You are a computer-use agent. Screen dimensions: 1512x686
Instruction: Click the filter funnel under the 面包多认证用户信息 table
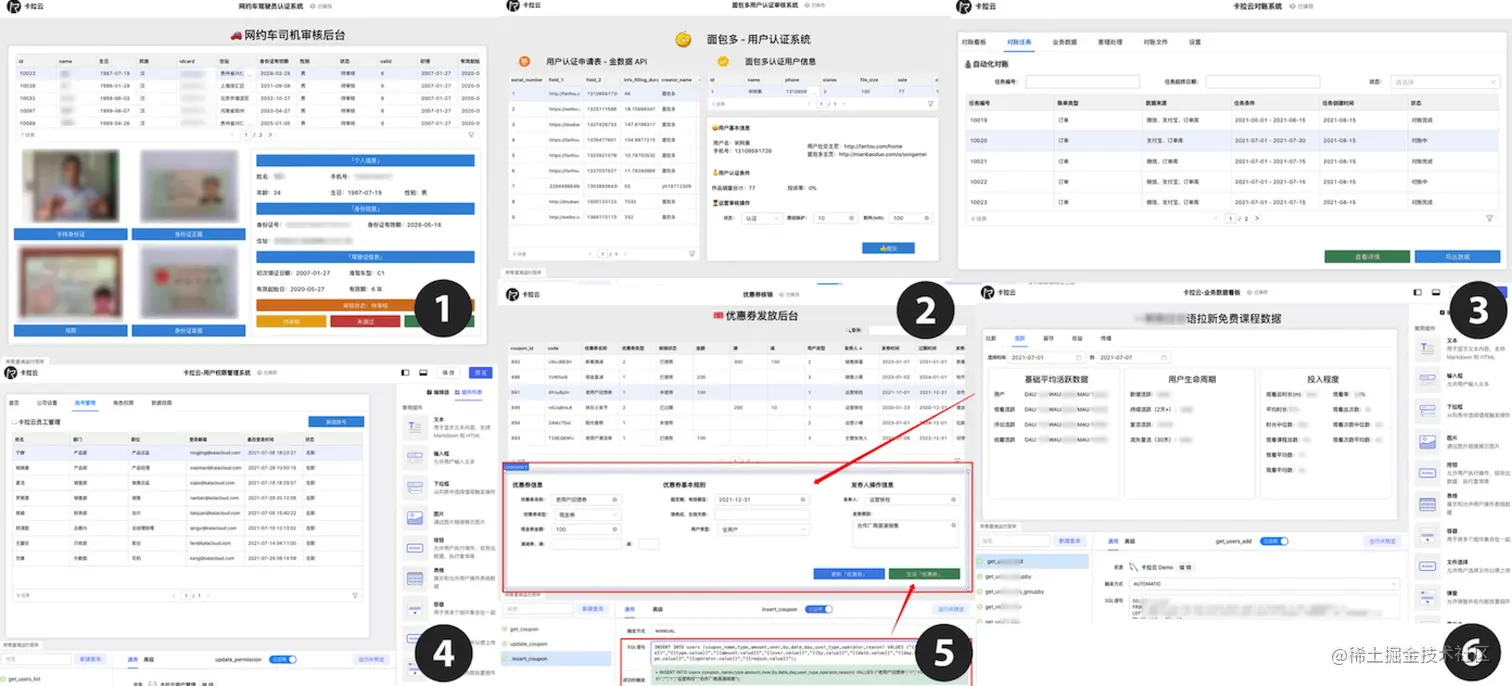930,103
